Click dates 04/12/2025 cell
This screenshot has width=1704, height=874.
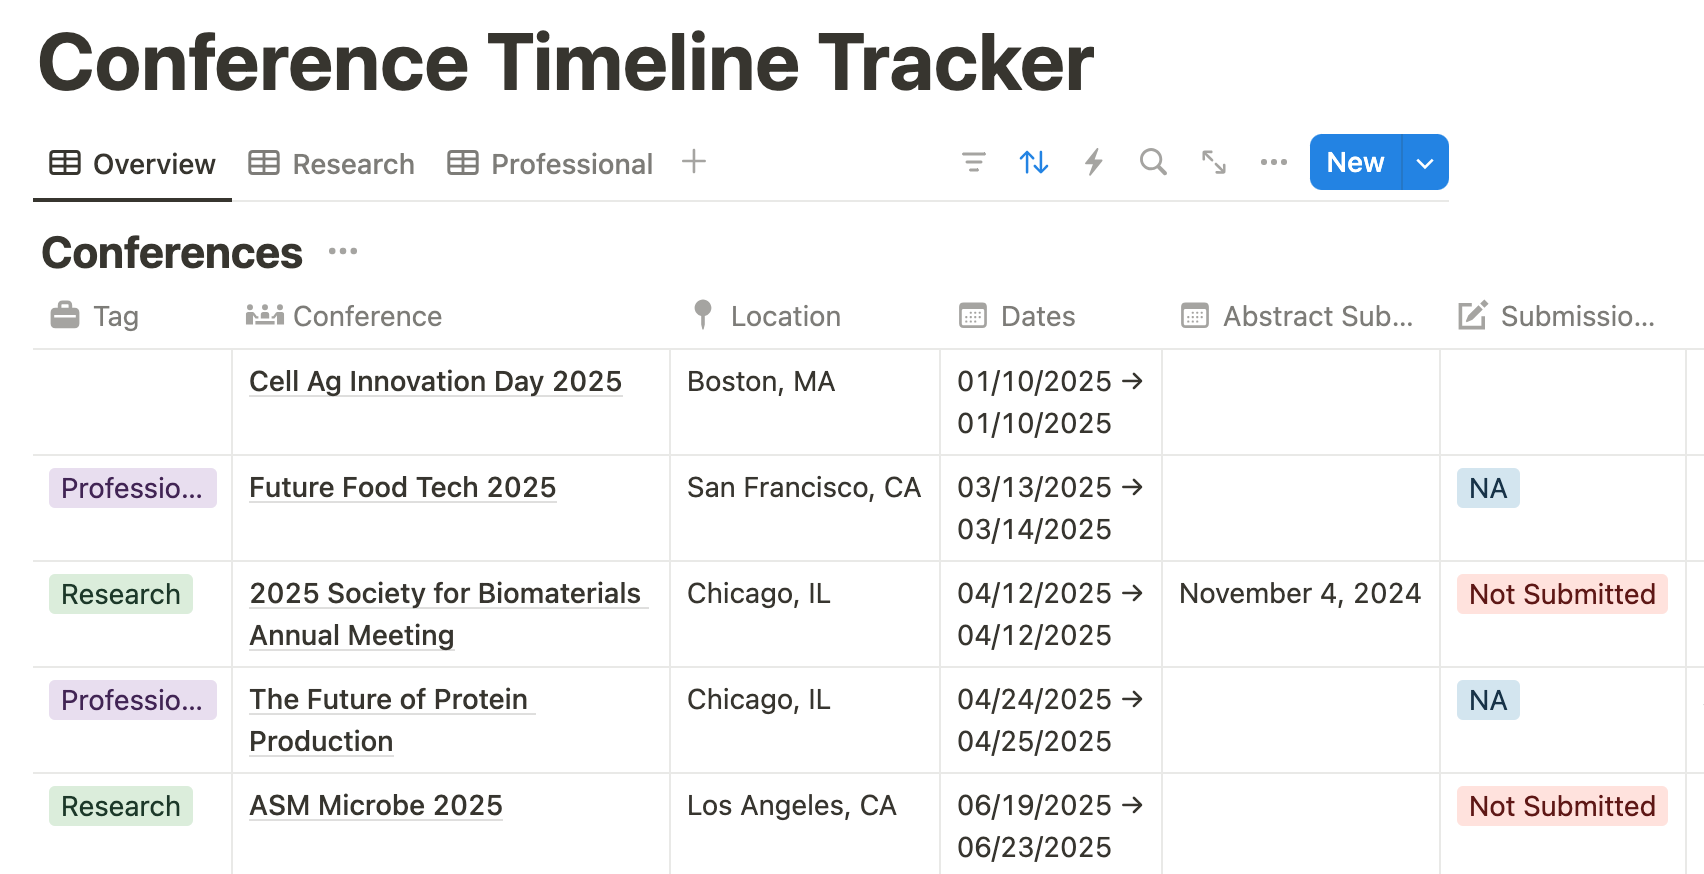tap(1050, 614)
